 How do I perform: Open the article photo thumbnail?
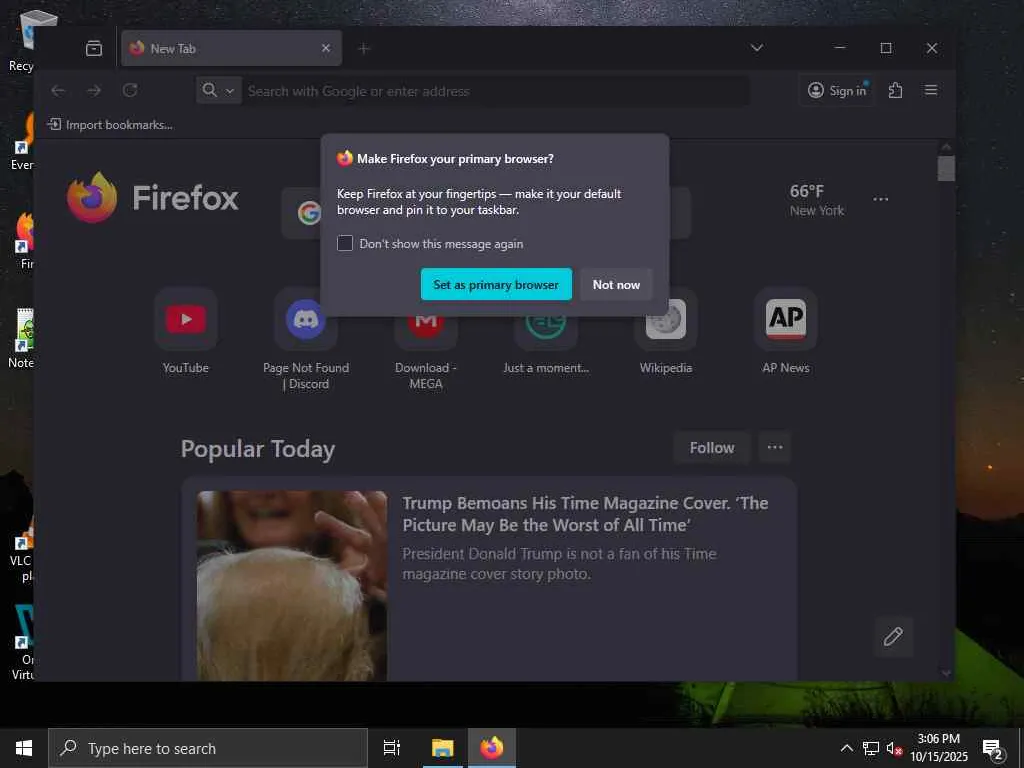click(x=292, y=586)
